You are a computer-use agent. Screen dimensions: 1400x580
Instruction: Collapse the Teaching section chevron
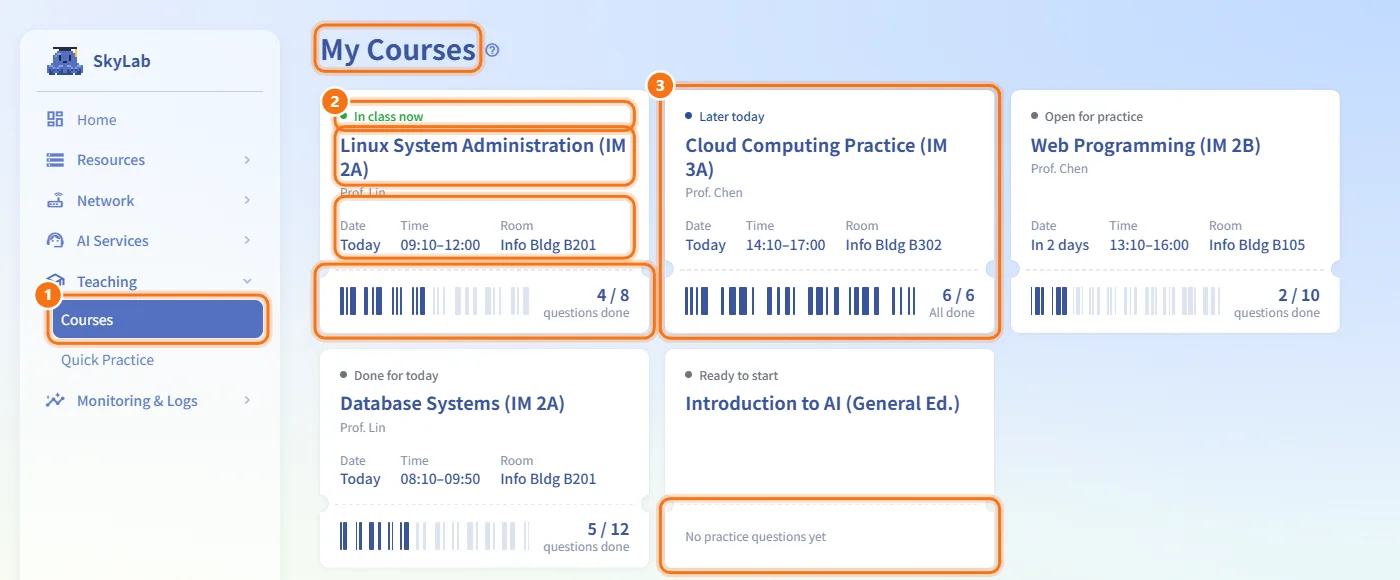[247, 281]
